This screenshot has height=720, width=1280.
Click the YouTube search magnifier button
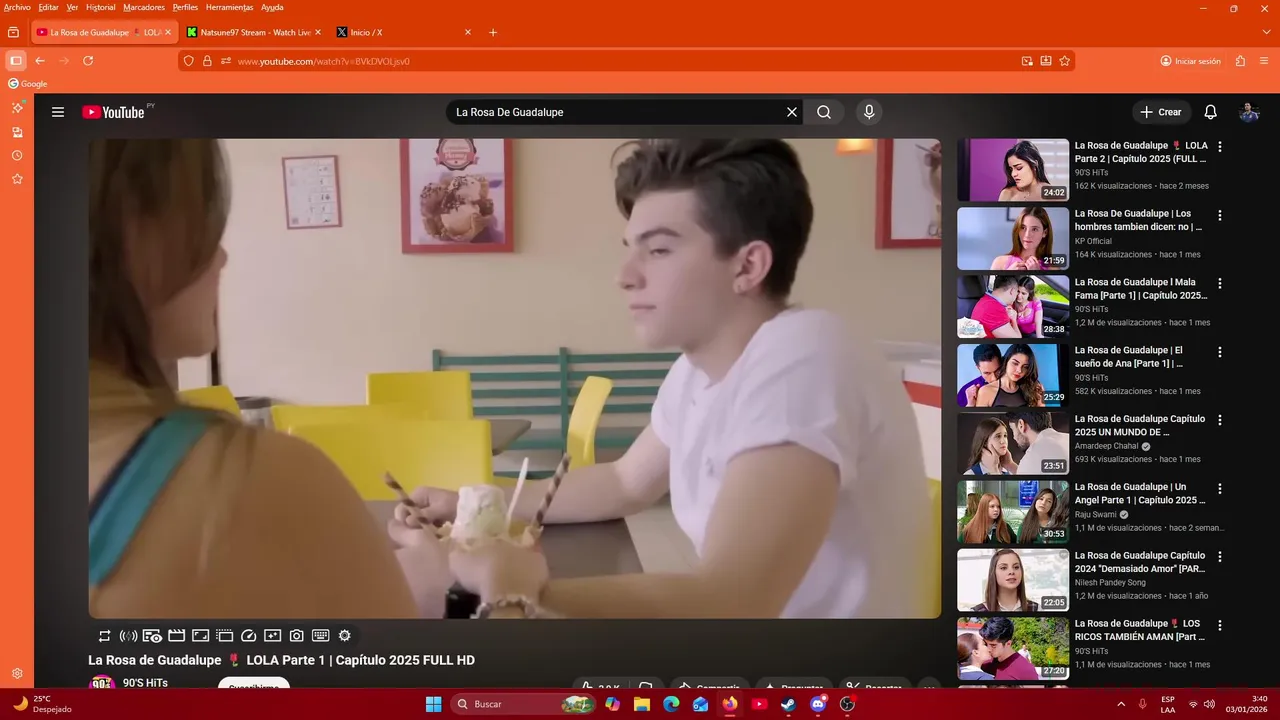(x=824, y=112)
